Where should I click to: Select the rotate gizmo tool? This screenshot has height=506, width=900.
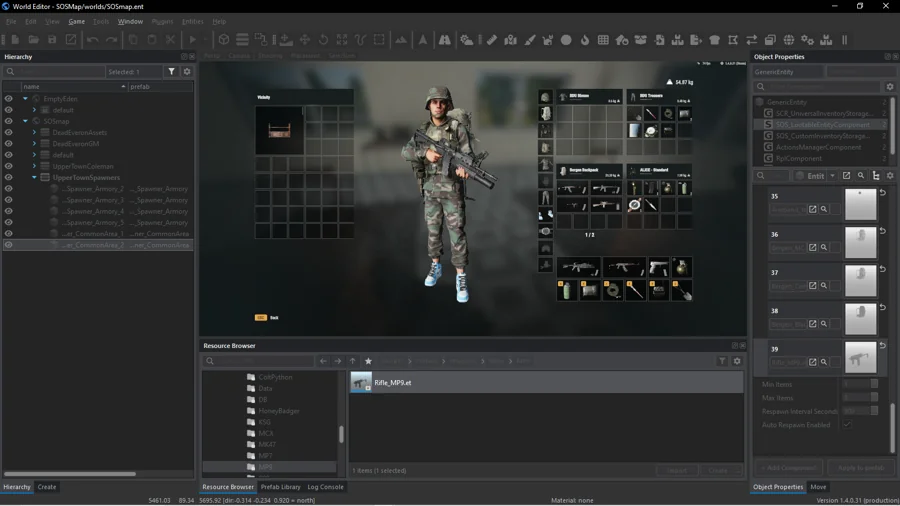[x=324, y=40]
